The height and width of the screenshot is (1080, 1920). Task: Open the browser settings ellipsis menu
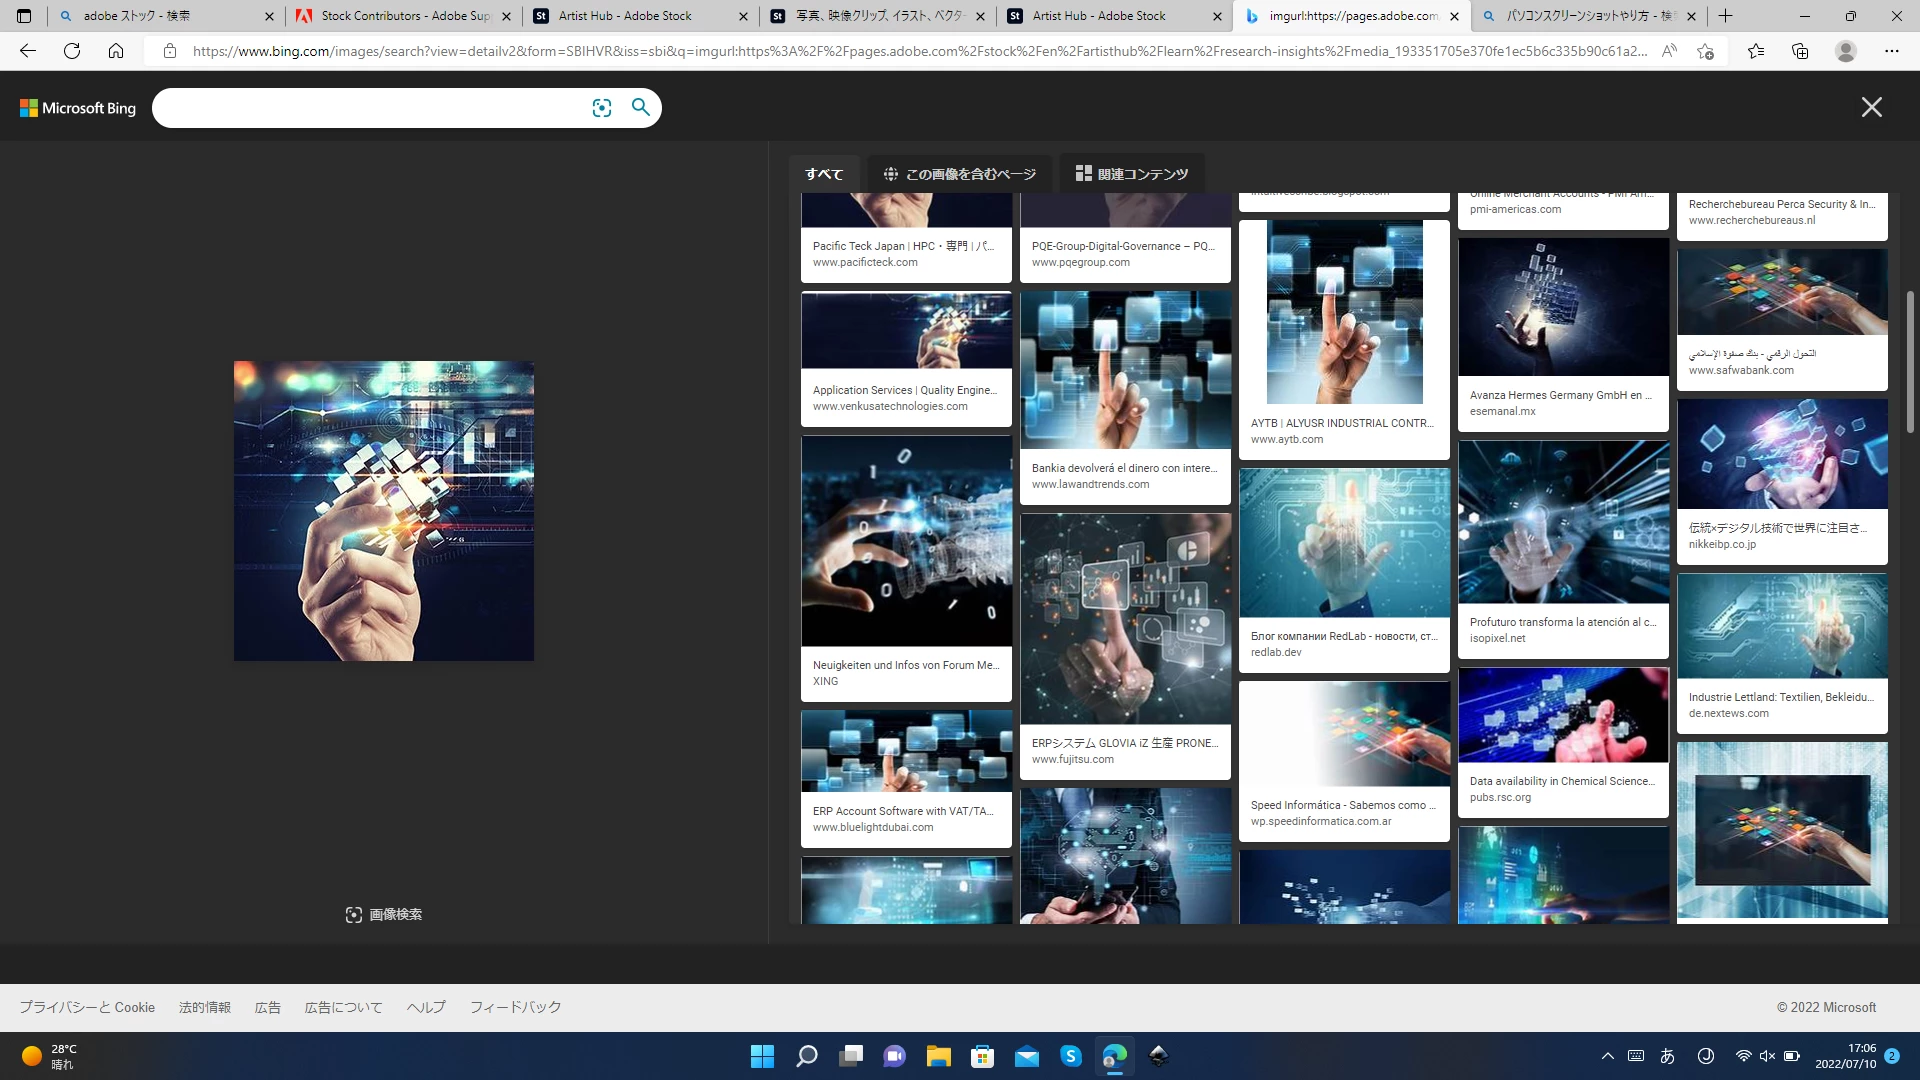pyautogui.click(x=1891, y=51)
